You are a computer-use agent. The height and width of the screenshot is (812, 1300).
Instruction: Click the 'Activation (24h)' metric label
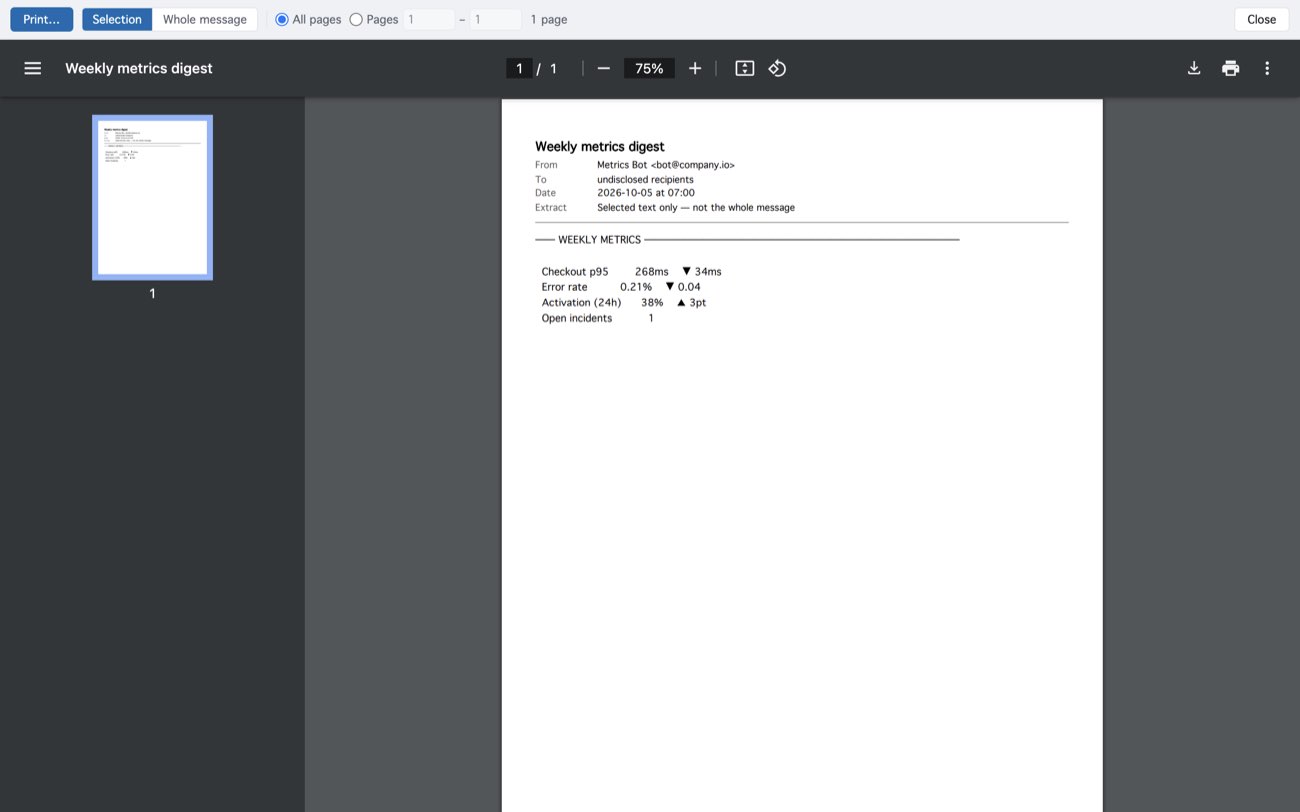tap(582, 303)
